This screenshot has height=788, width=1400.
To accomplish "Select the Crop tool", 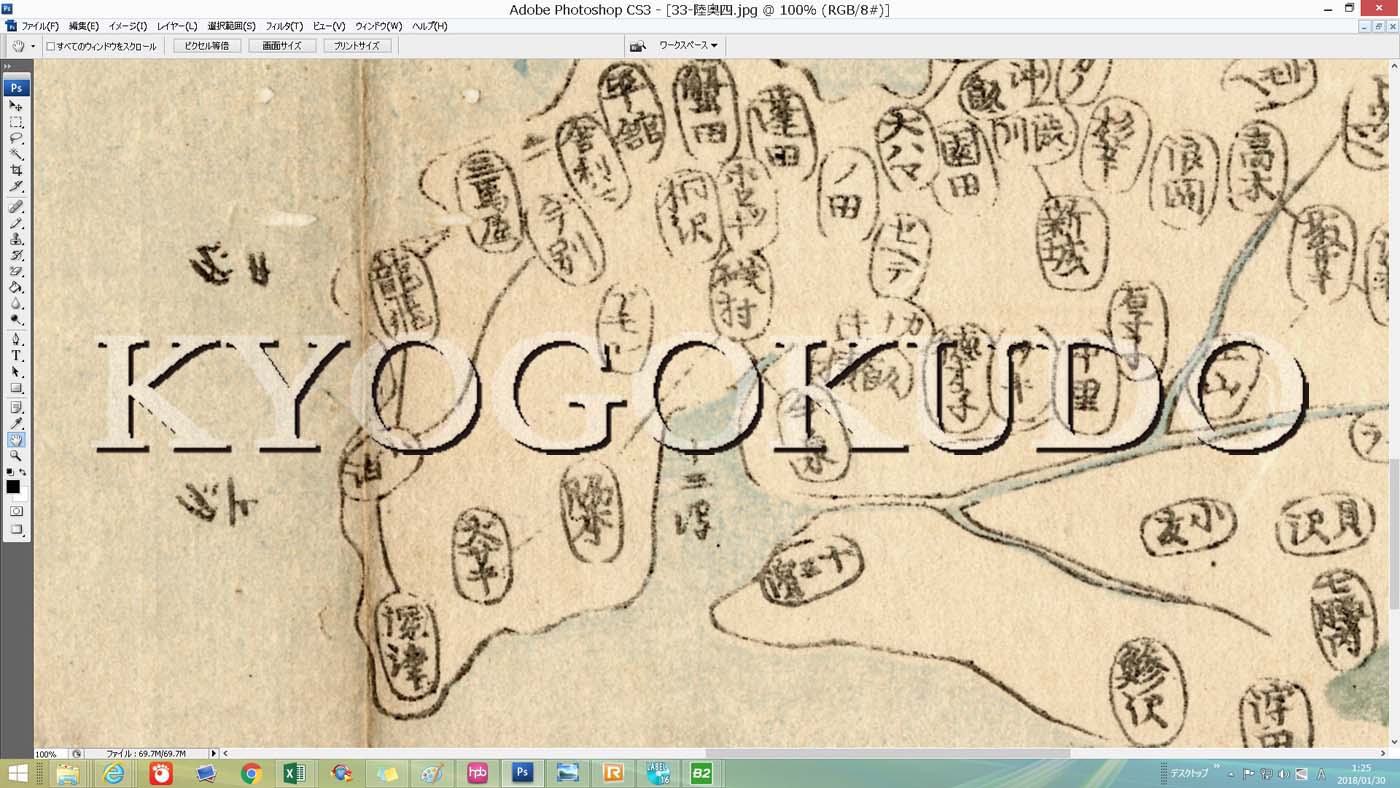I will [16, 171].
